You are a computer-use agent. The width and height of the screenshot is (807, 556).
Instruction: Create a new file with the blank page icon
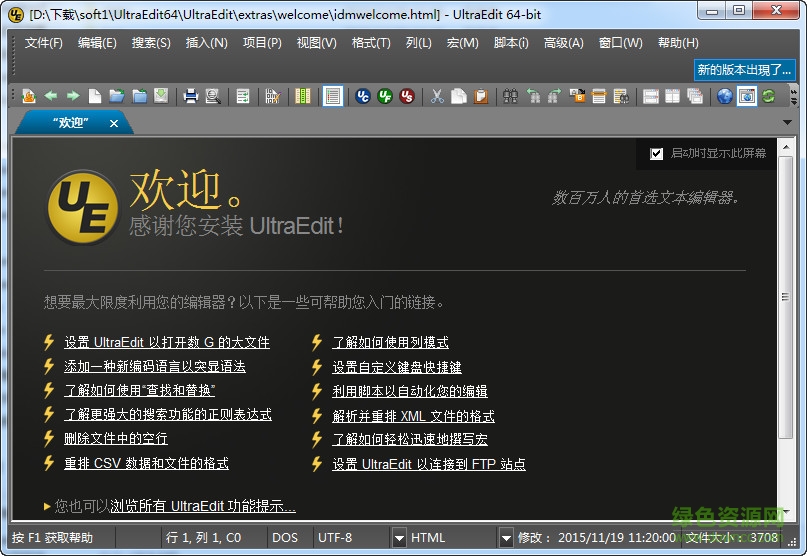[95, 96]
